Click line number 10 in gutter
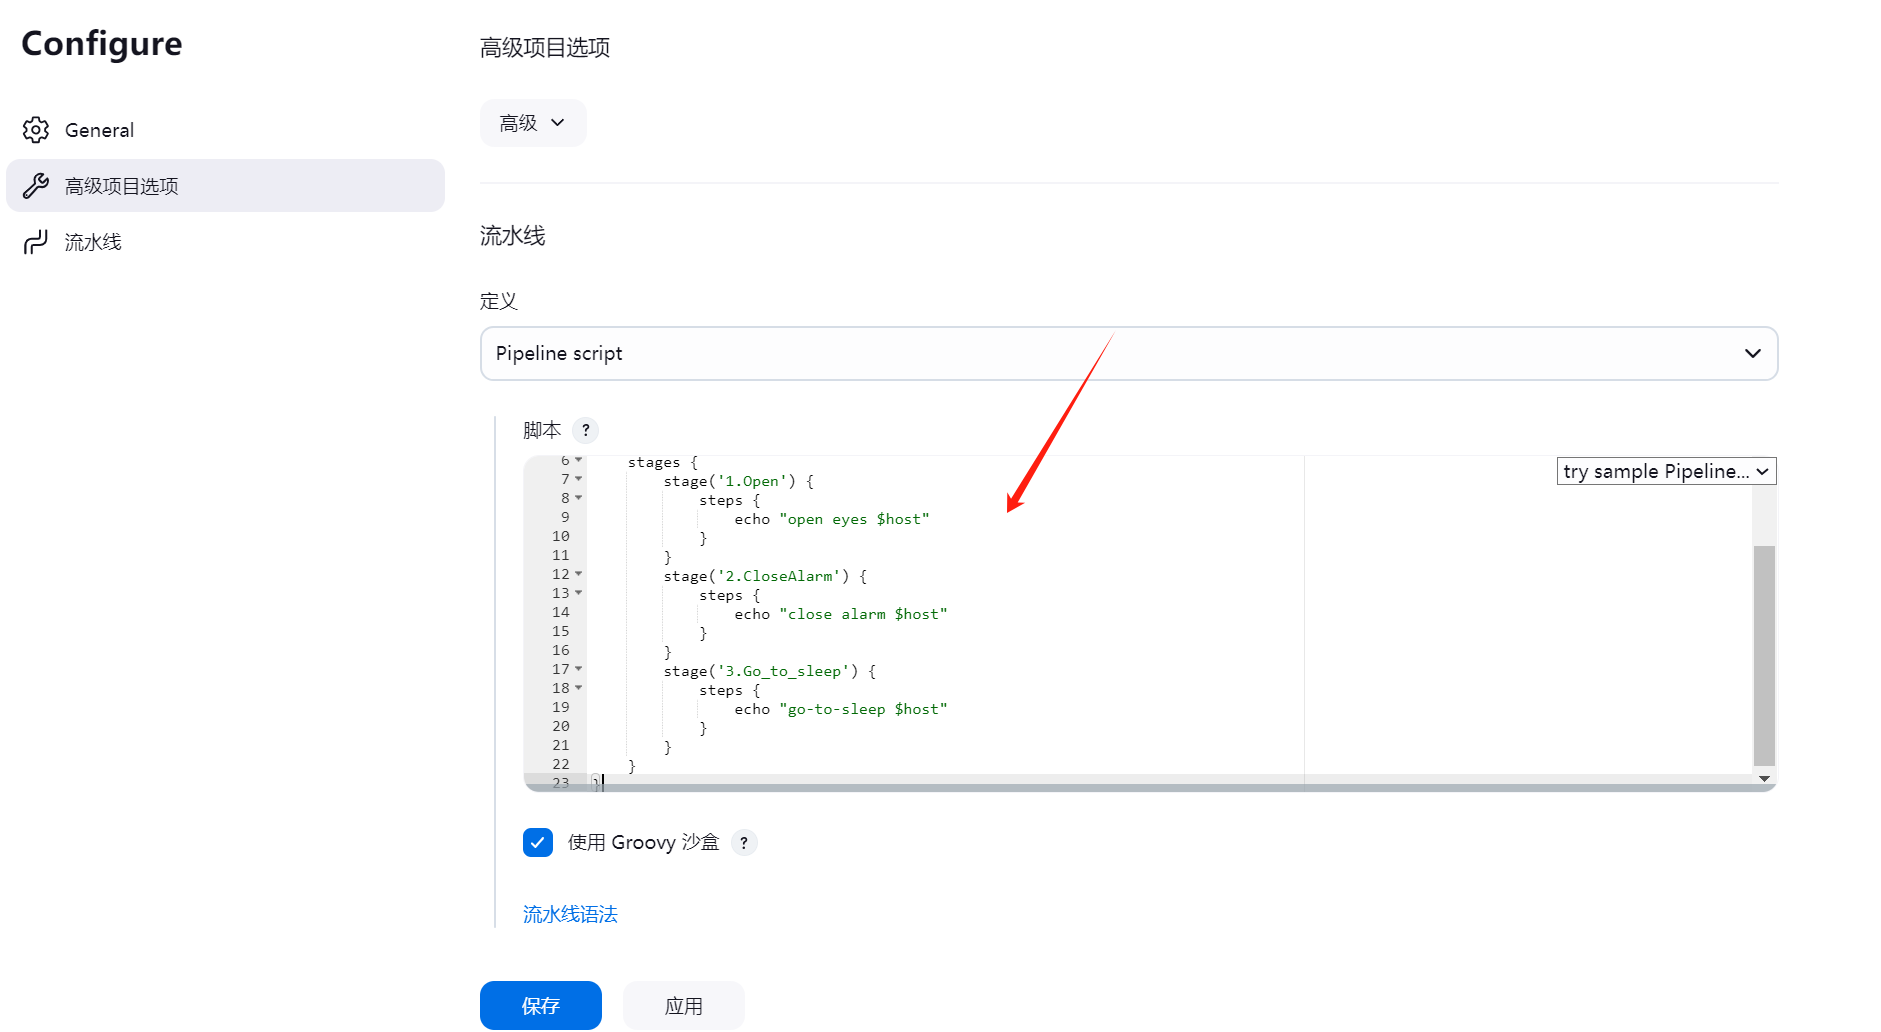Image resolution: width=1881 pixels, height=1032 pixels. pyautogui.click(x=561, y=536)
